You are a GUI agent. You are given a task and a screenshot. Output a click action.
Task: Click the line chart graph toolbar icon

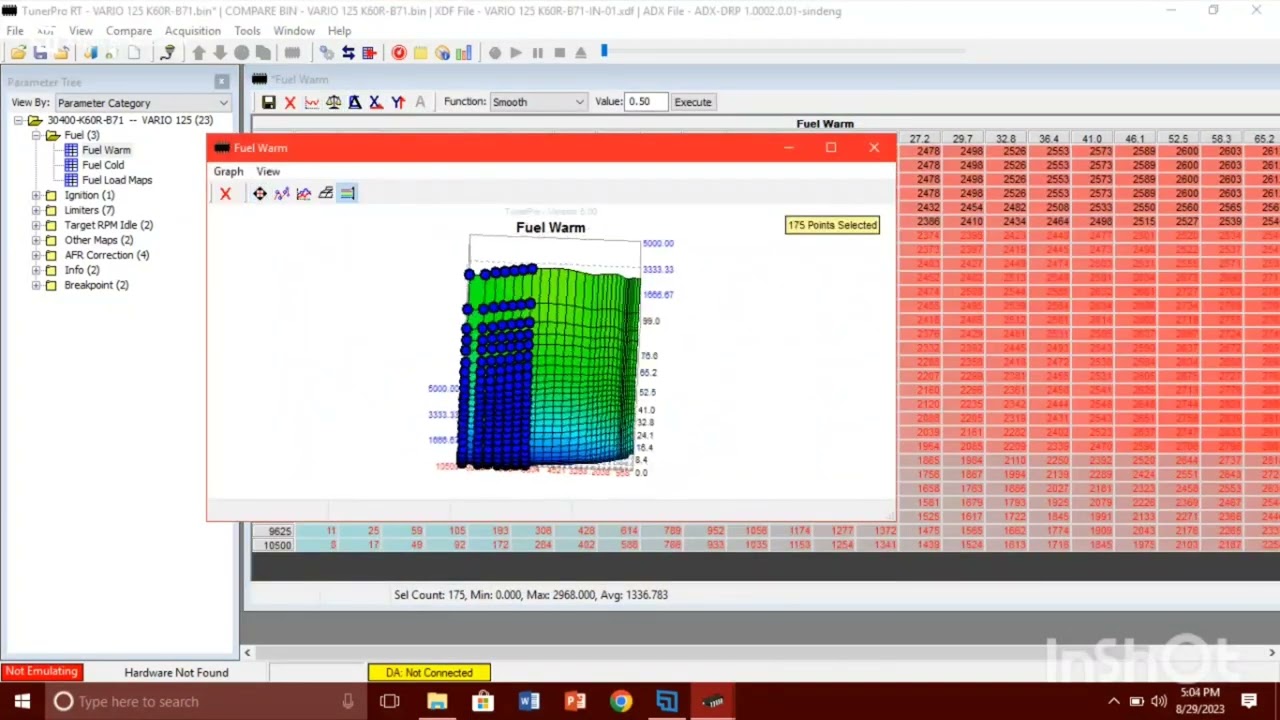tap(304, 193)
